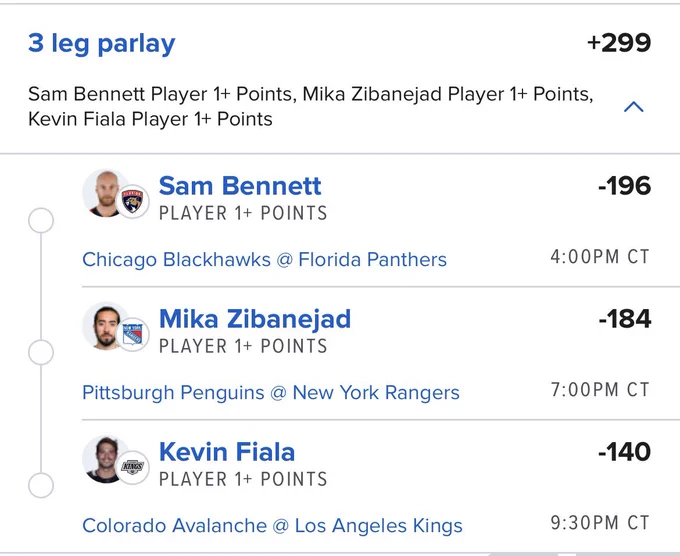Collapse the 3 leg parlay details chevron

click(634, 106)
